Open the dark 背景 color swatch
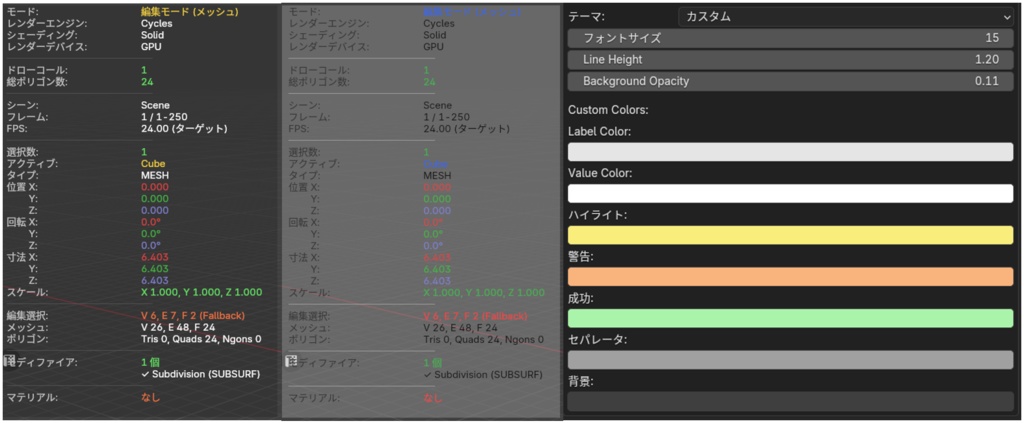 pyautogui.click(x=790, y=401)
